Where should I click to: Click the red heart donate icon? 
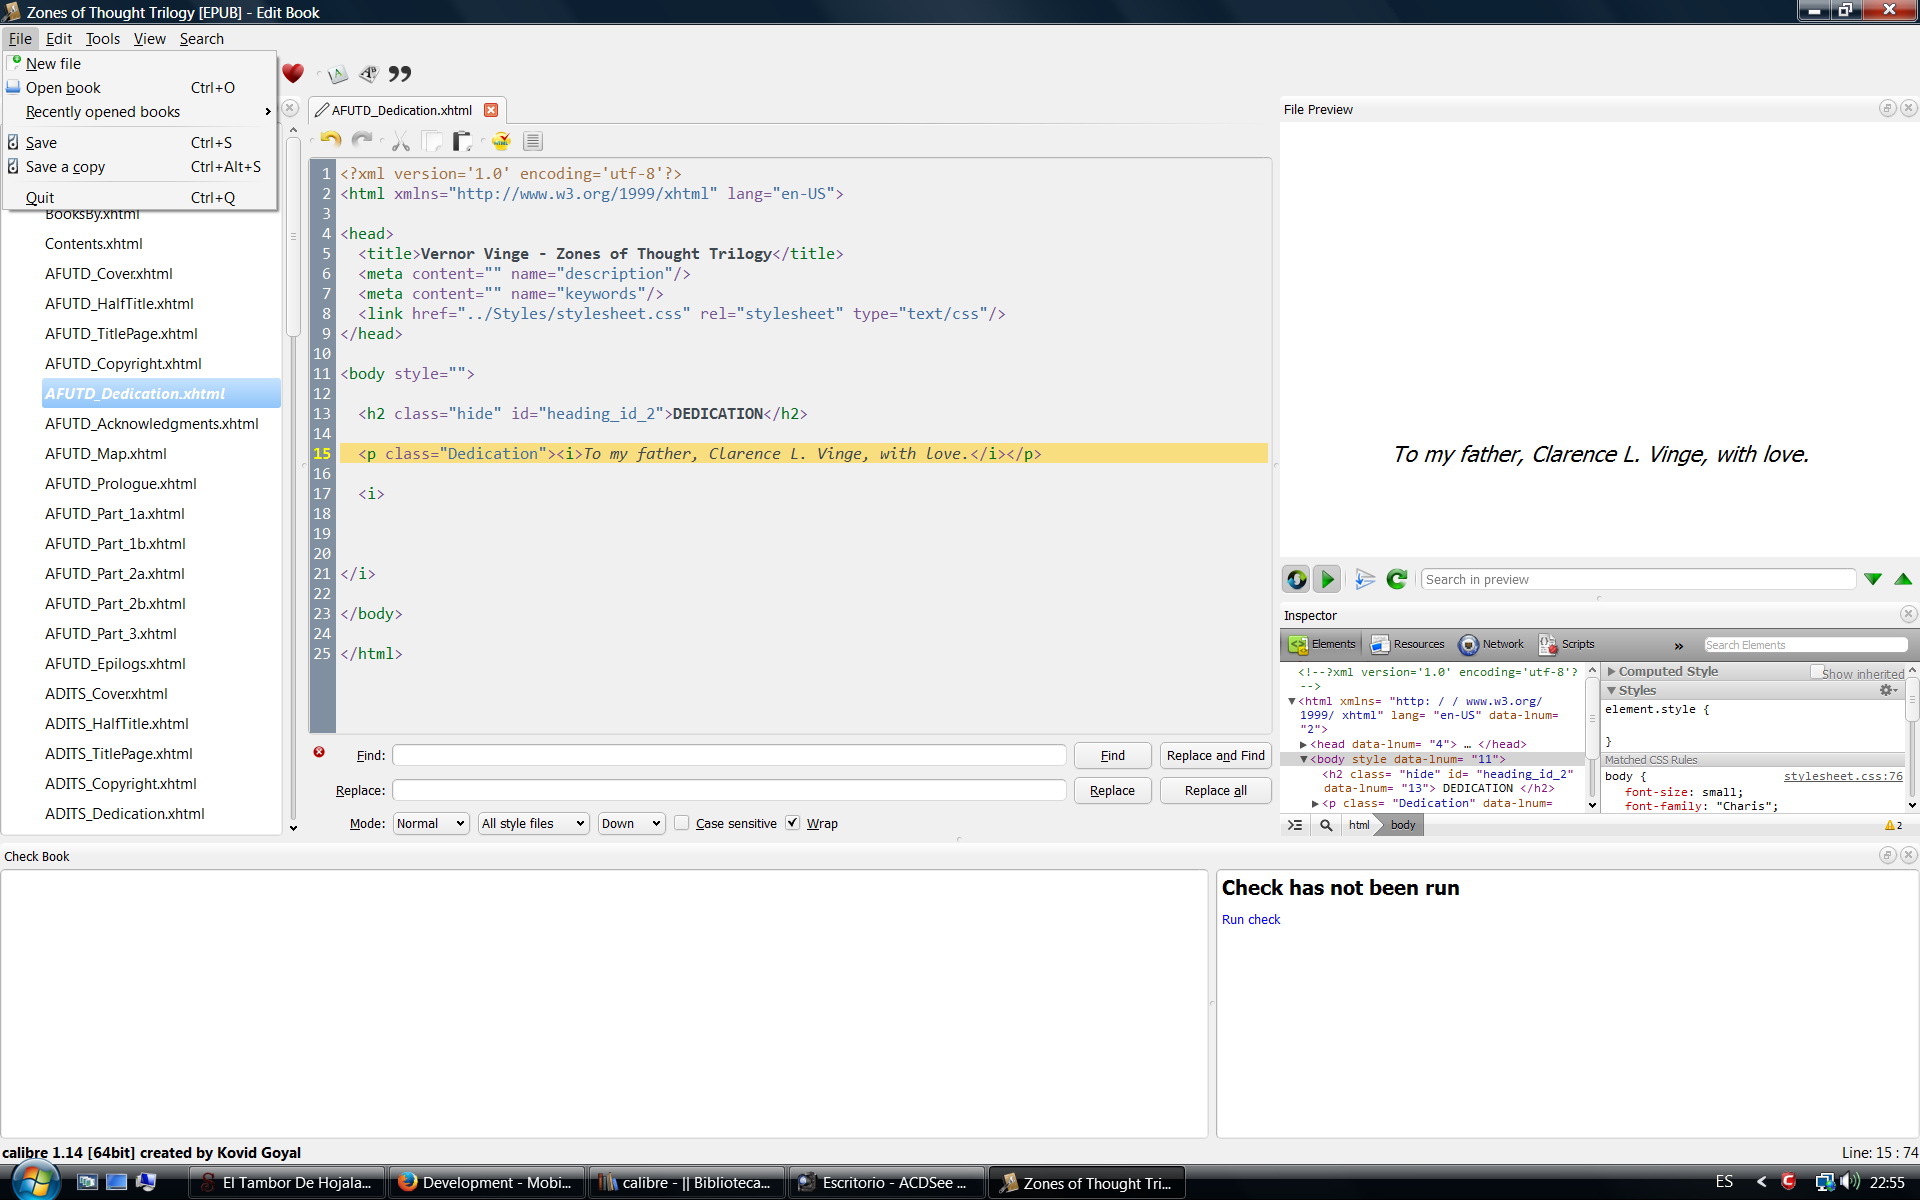coord(293,73)
